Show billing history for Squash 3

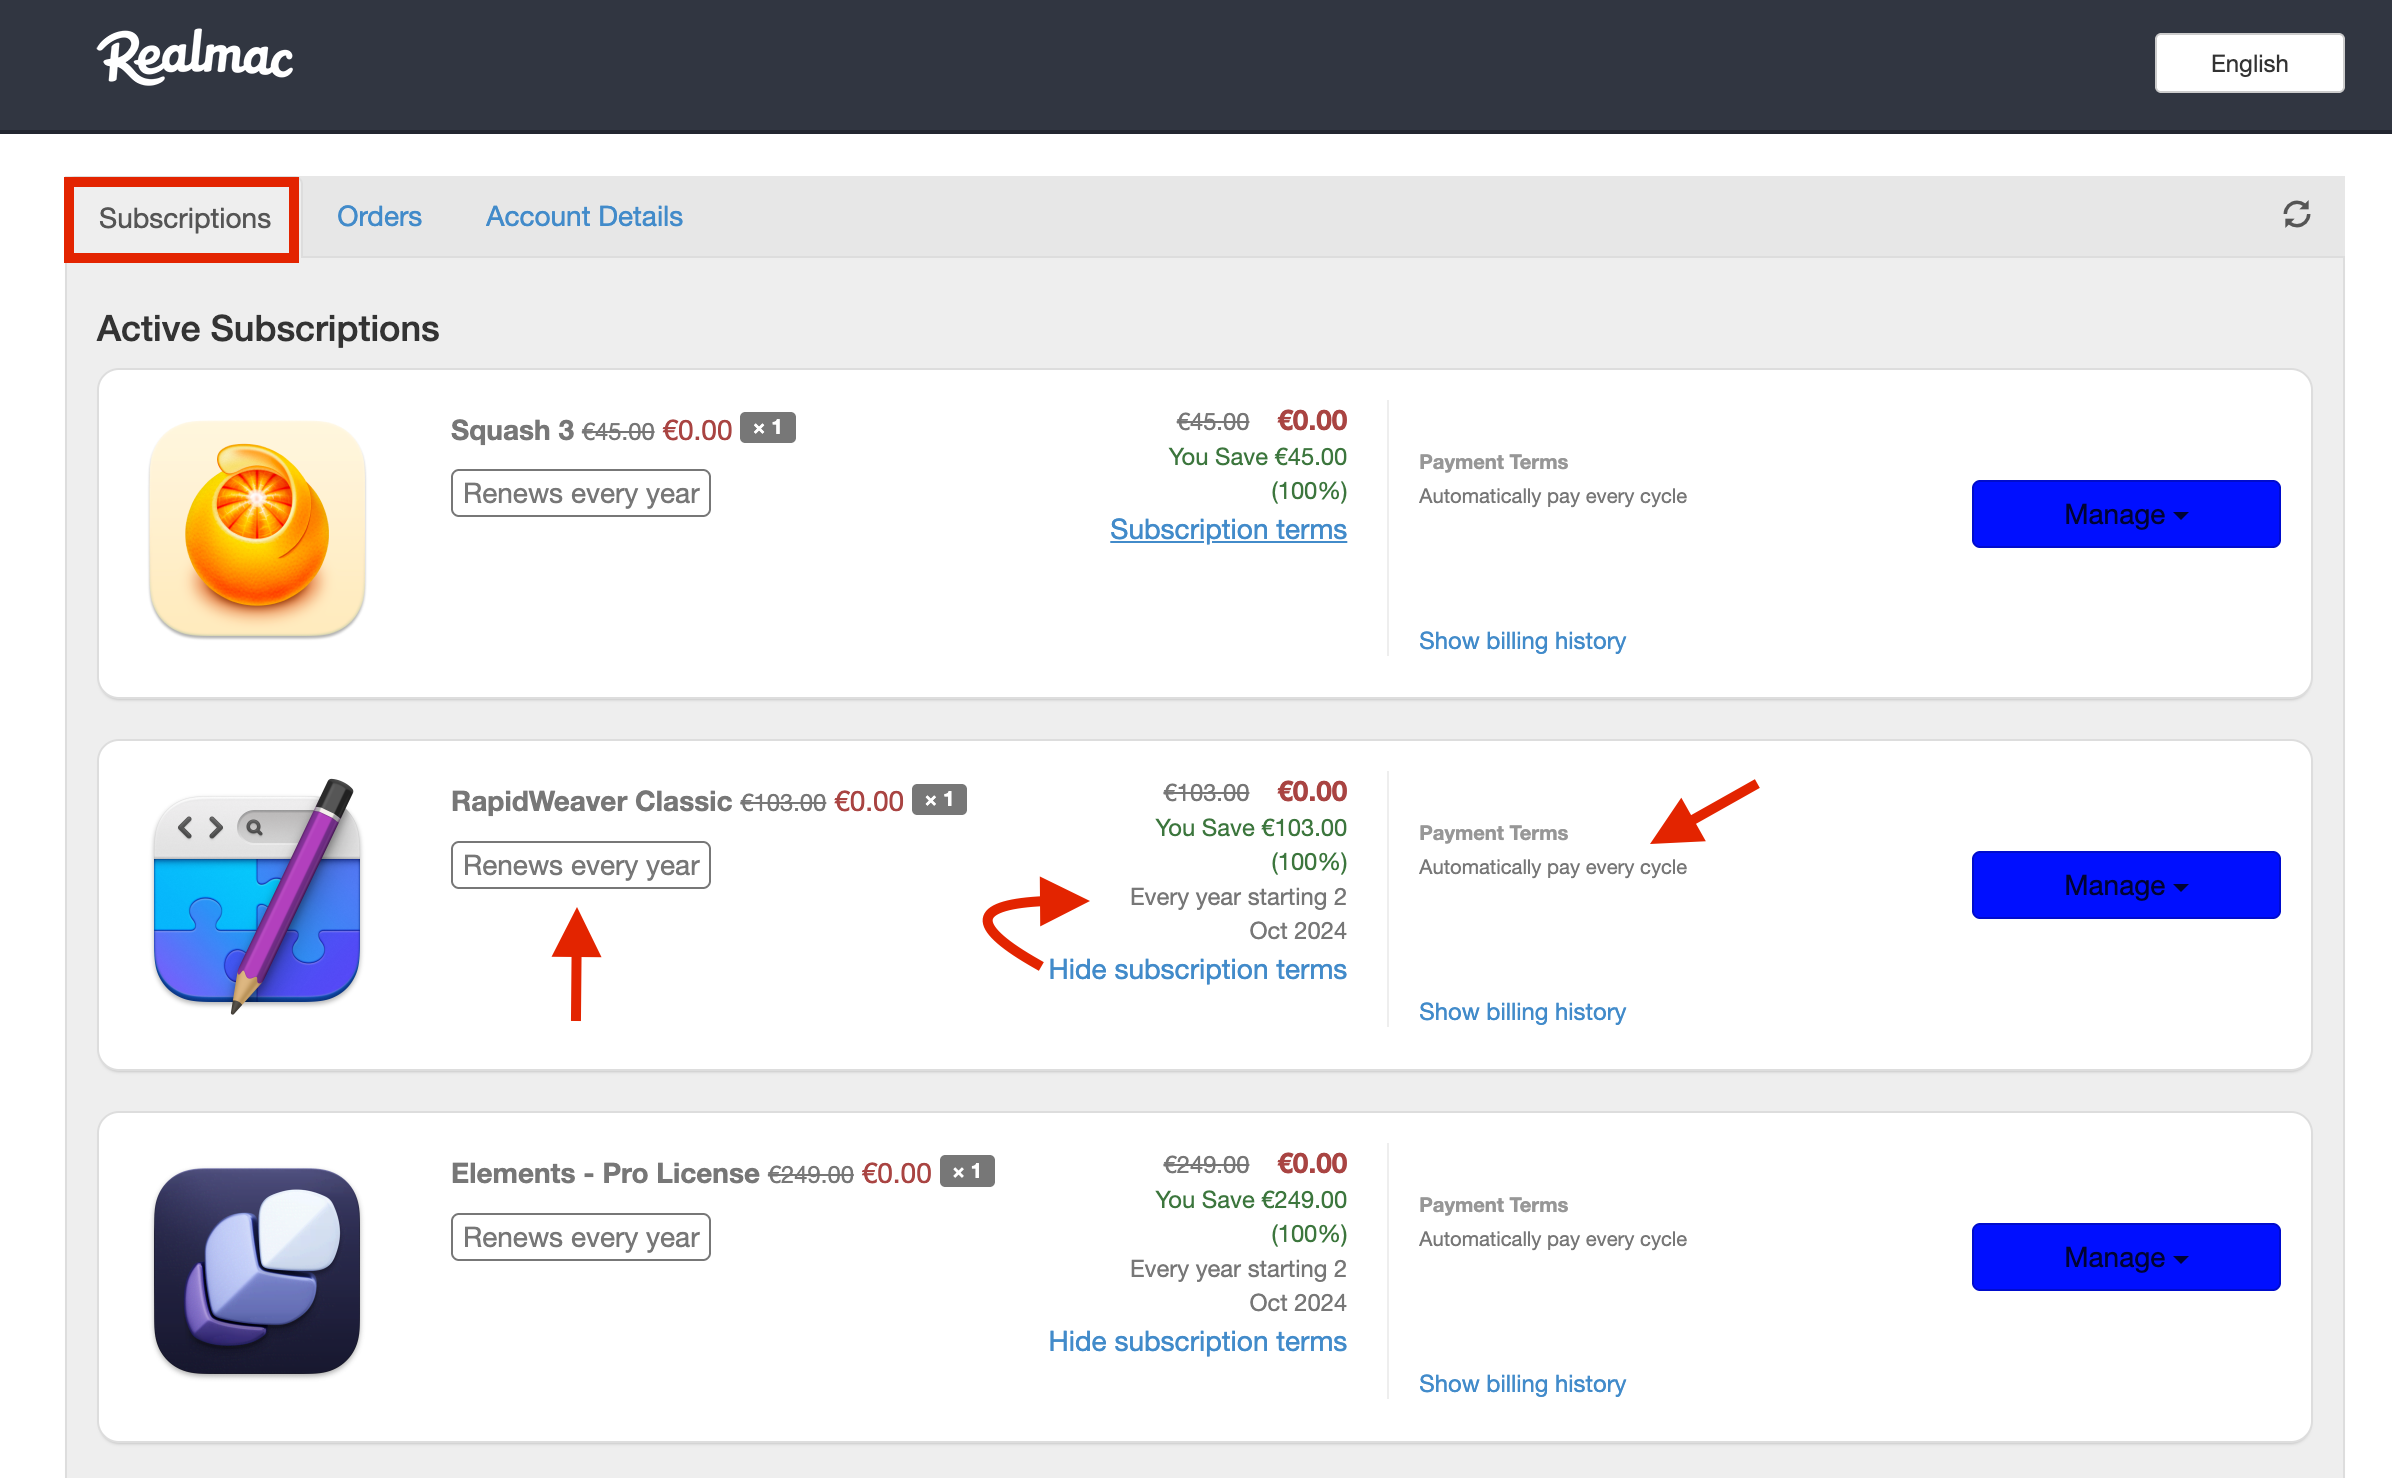click(1522, 641)
